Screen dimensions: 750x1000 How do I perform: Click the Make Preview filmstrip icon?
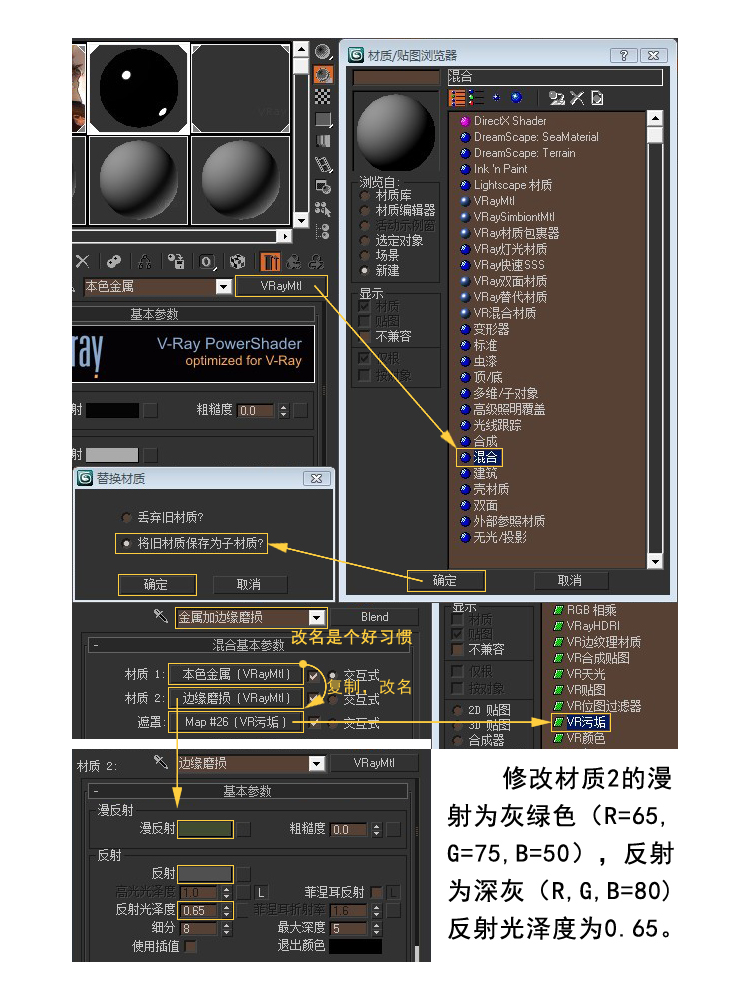click(x=323, y=164)
